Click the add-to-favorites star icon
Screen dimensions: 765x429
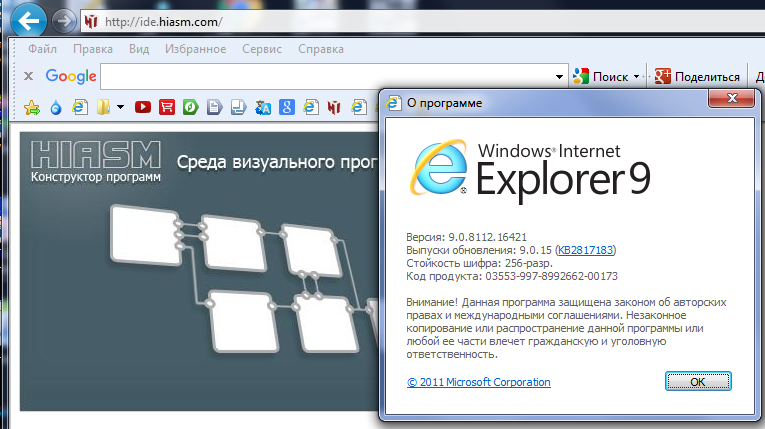pos(31,106)
